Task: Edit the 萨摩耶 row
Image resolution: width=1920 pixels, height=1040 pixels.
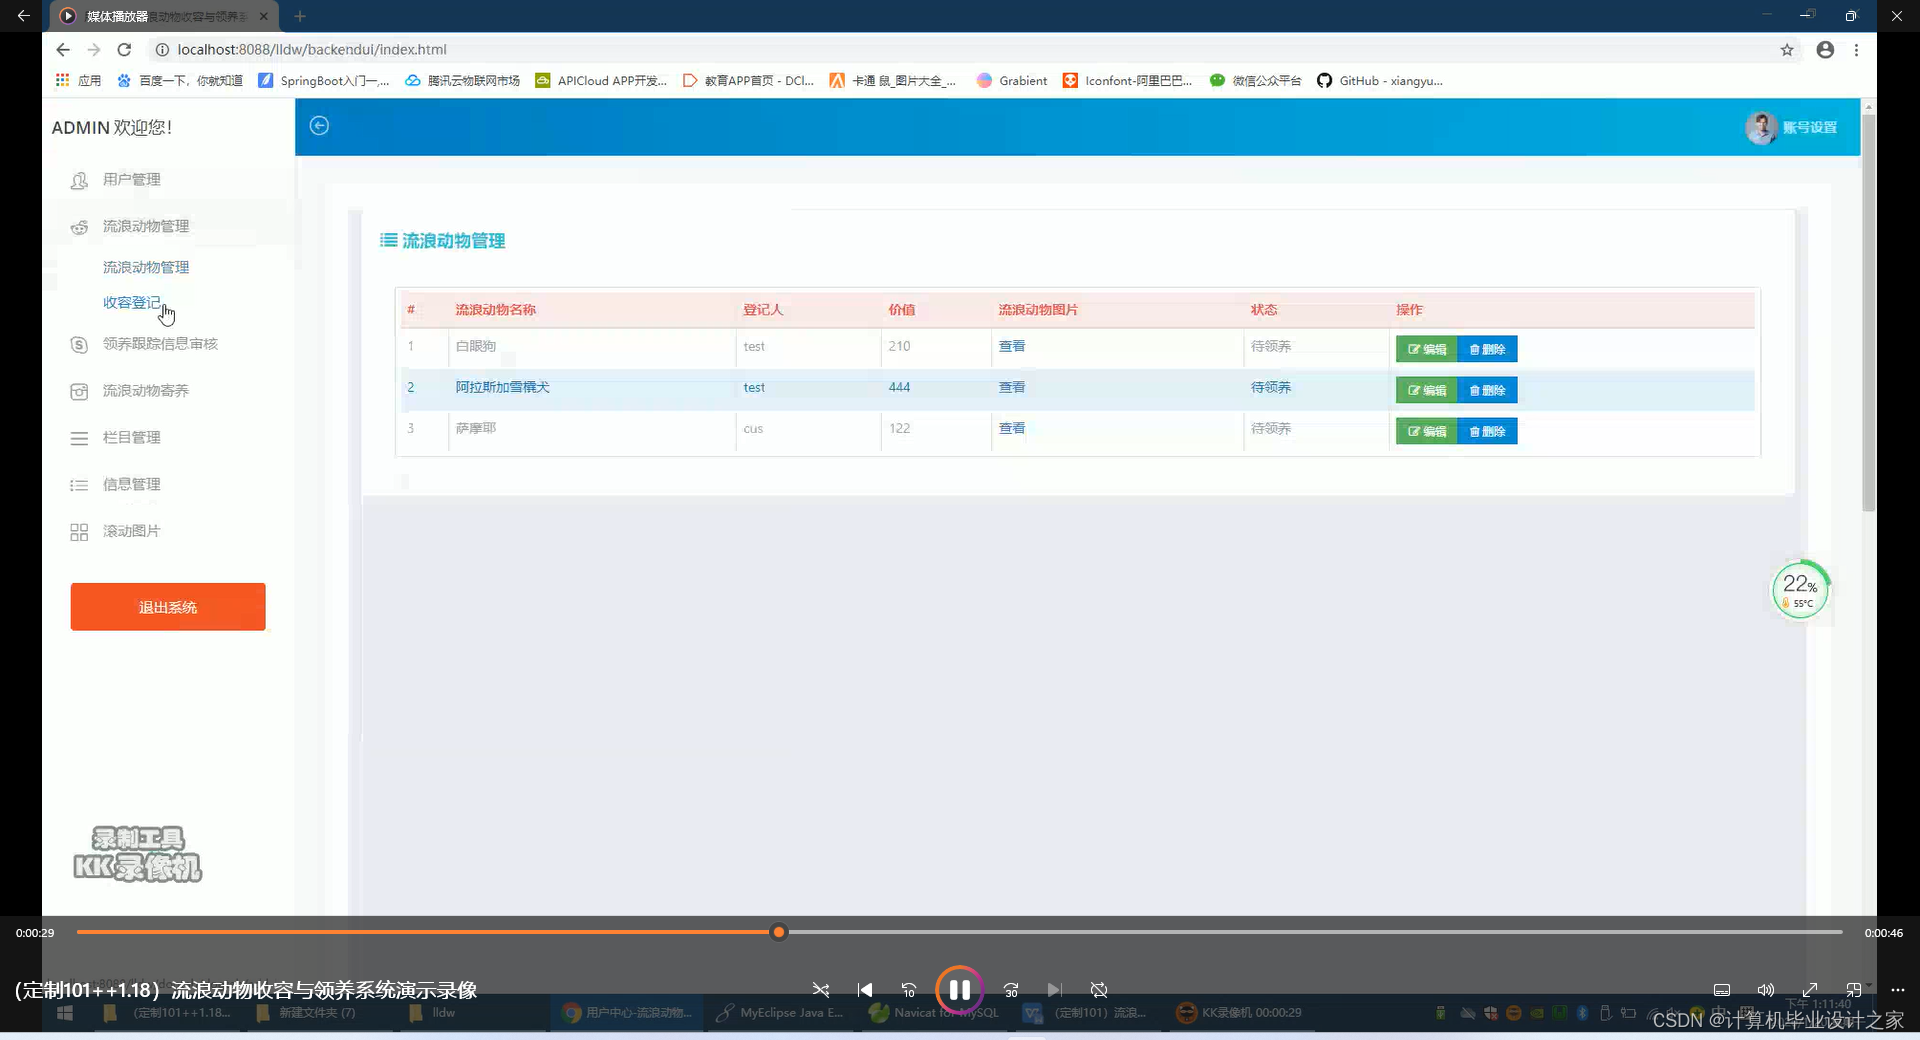Action: [x=1427, y=431]
